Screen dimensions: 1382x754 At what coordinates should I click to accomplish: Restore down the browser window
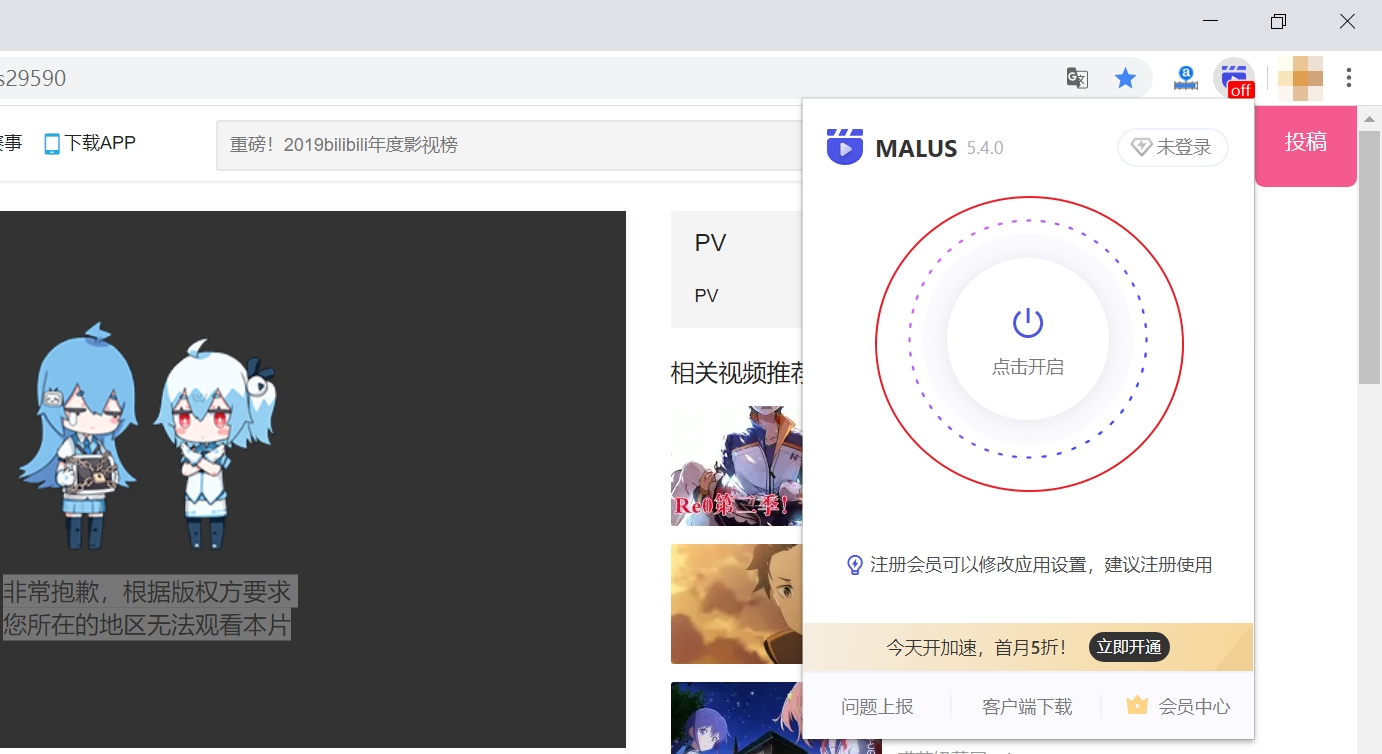1279,21
